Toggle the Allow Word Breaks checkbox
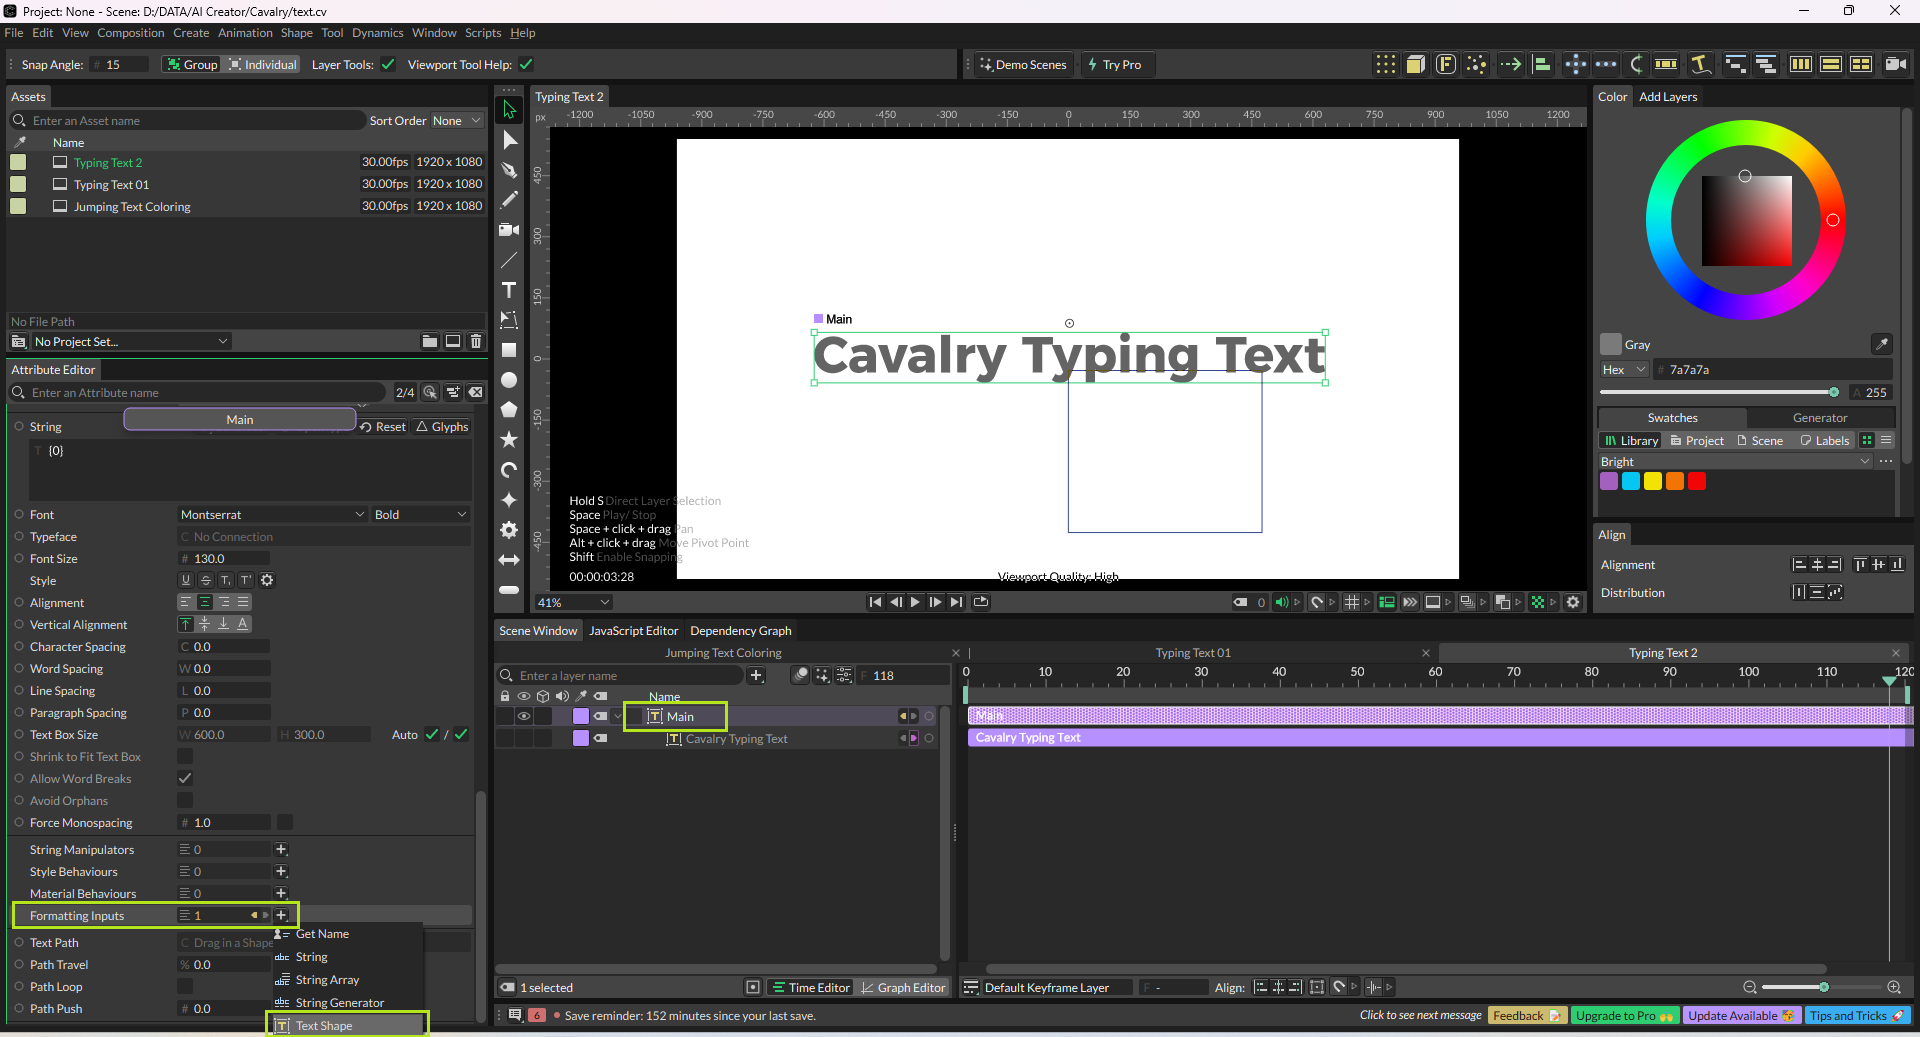 tap(185, 779)
